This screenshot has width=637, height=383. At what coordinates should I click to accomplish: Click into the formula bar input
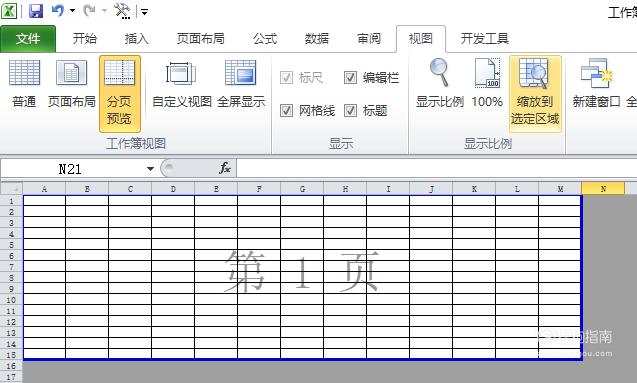437,168
